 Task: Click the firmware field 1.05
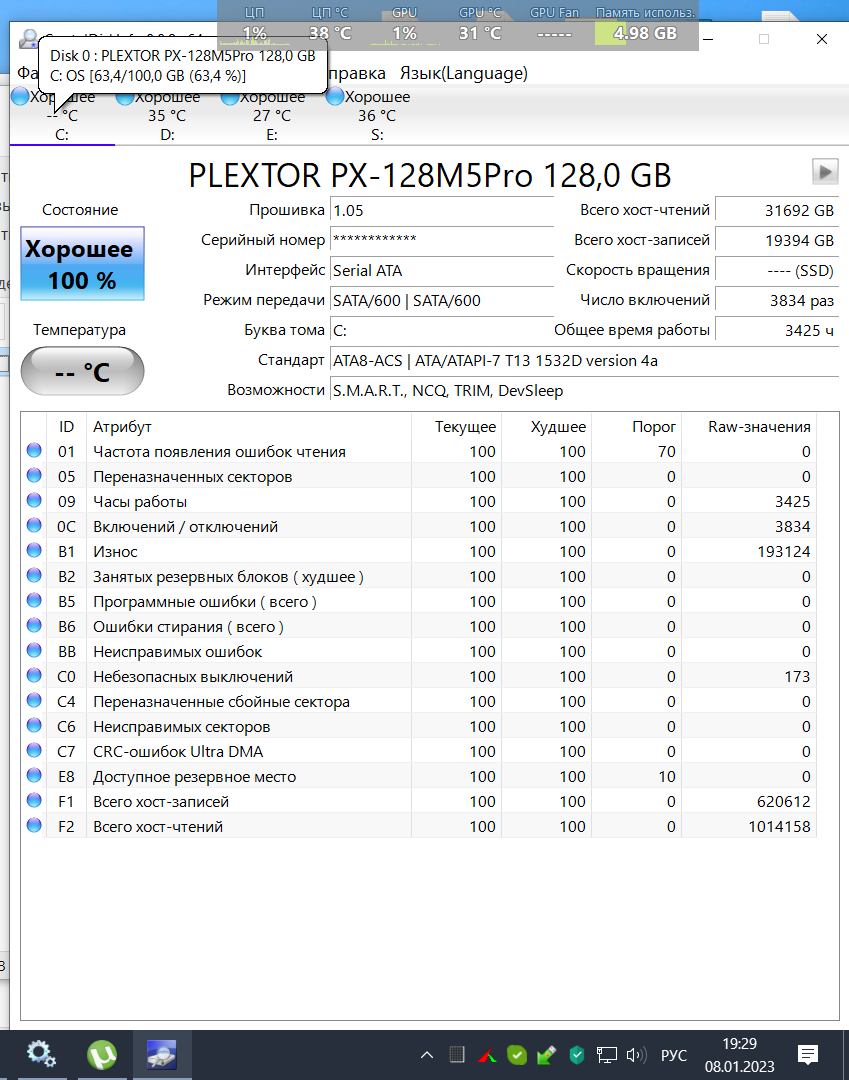click(x=442, y=210)
